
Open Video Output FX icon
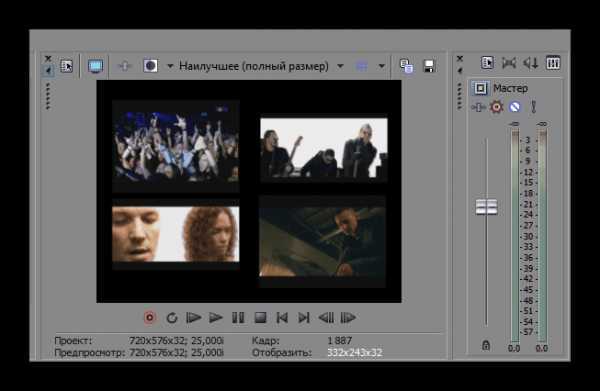click(125, 66)
